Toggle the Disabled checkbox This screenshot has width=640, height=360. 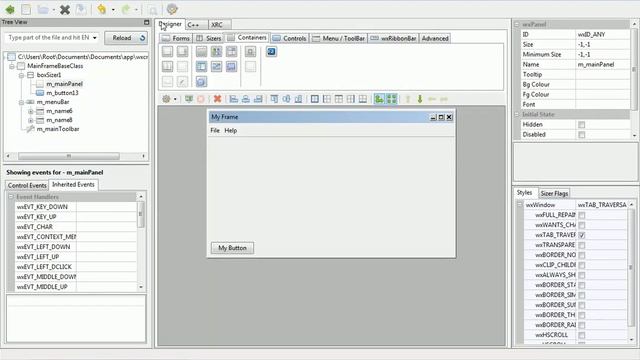[x=582, y=134]
